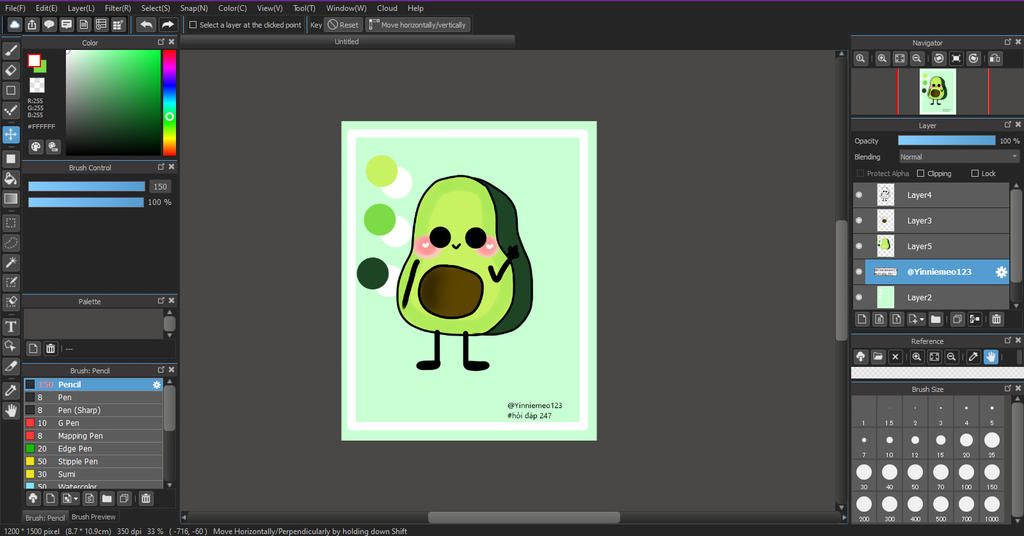The width and height of the screenshot is (1024, 536).
Task: Click the Undo arrow in the toolbar
Action: coord(146,24)
